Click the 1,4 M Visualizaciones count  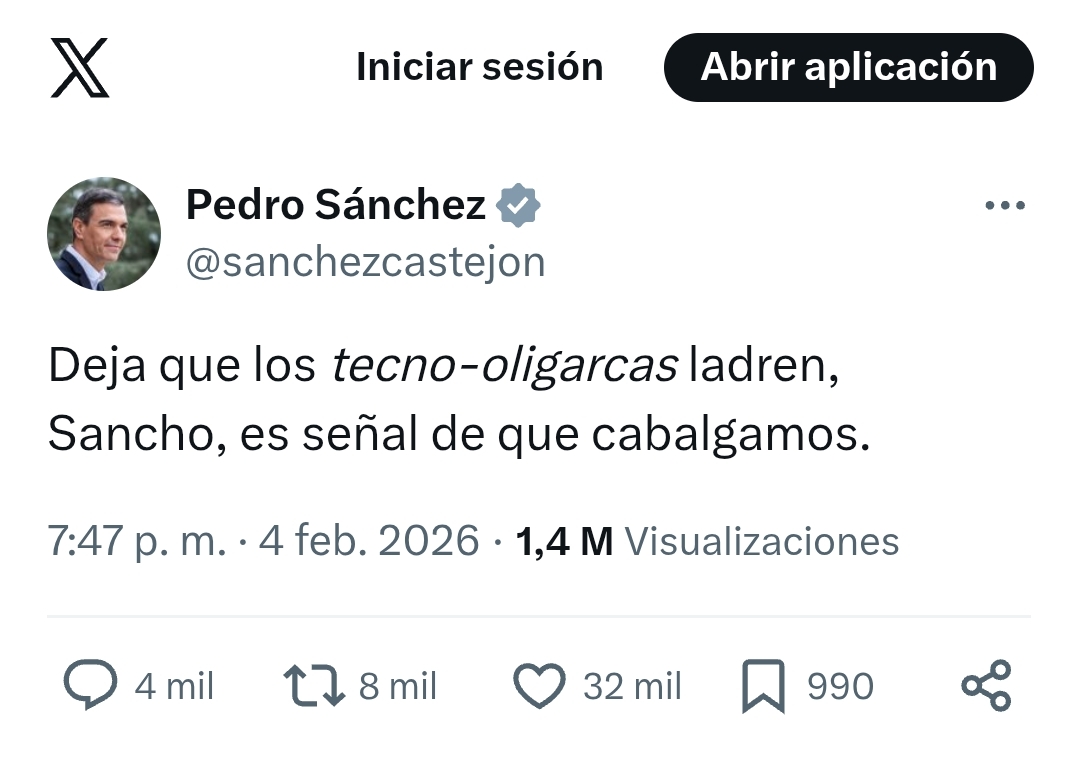[707, 541]
